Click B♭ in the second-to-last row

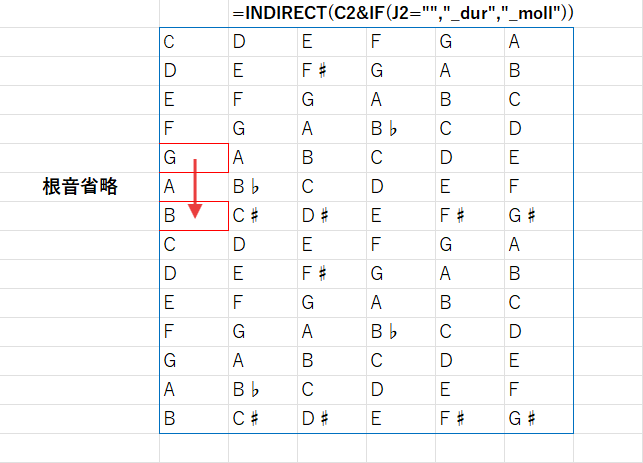(263, 390)
